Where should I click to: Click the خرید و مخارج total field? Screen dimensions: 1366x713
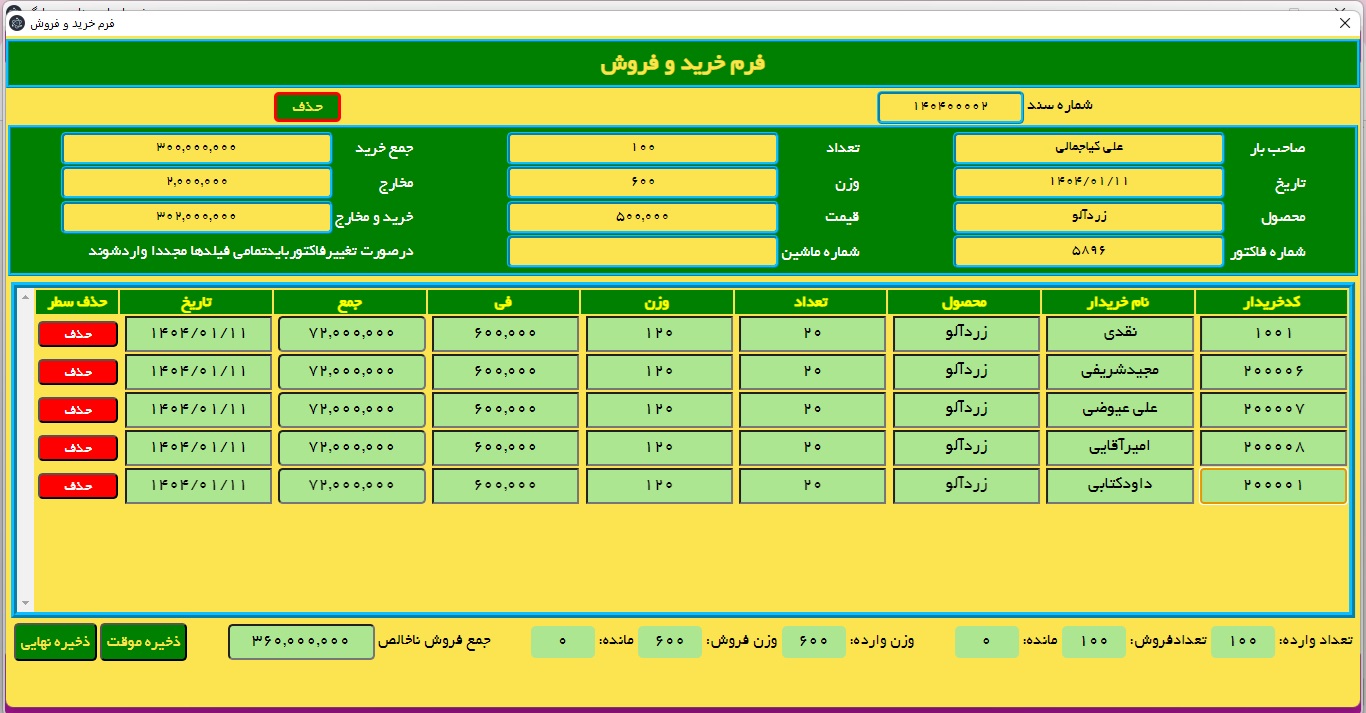pyautogui.click(x=197, y=217)
